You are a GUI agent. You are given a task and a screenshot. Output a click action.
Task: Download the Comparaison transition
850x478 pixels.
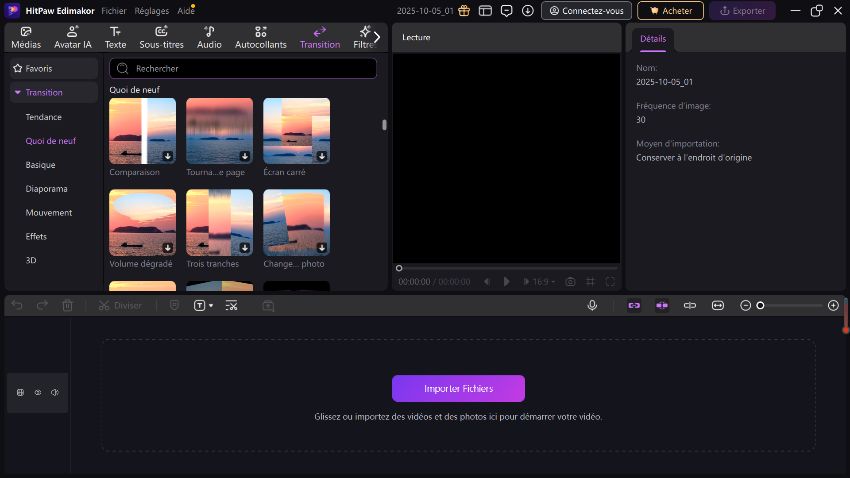tap(168, 156)
